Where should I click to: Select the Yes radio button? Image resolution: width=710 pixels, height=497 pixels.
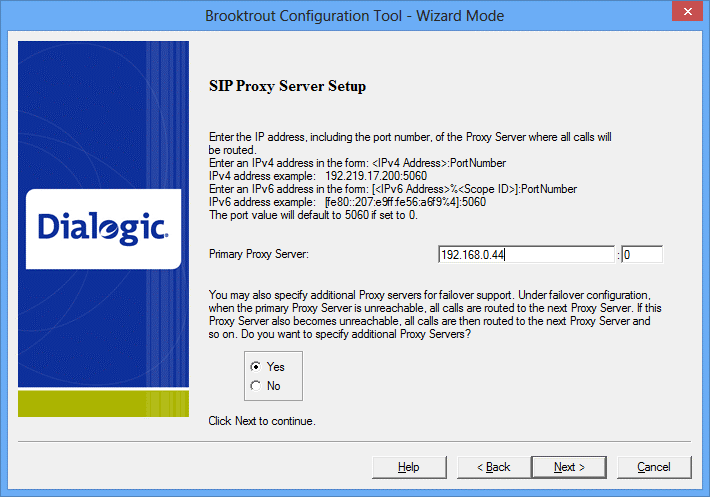[256, 367]
